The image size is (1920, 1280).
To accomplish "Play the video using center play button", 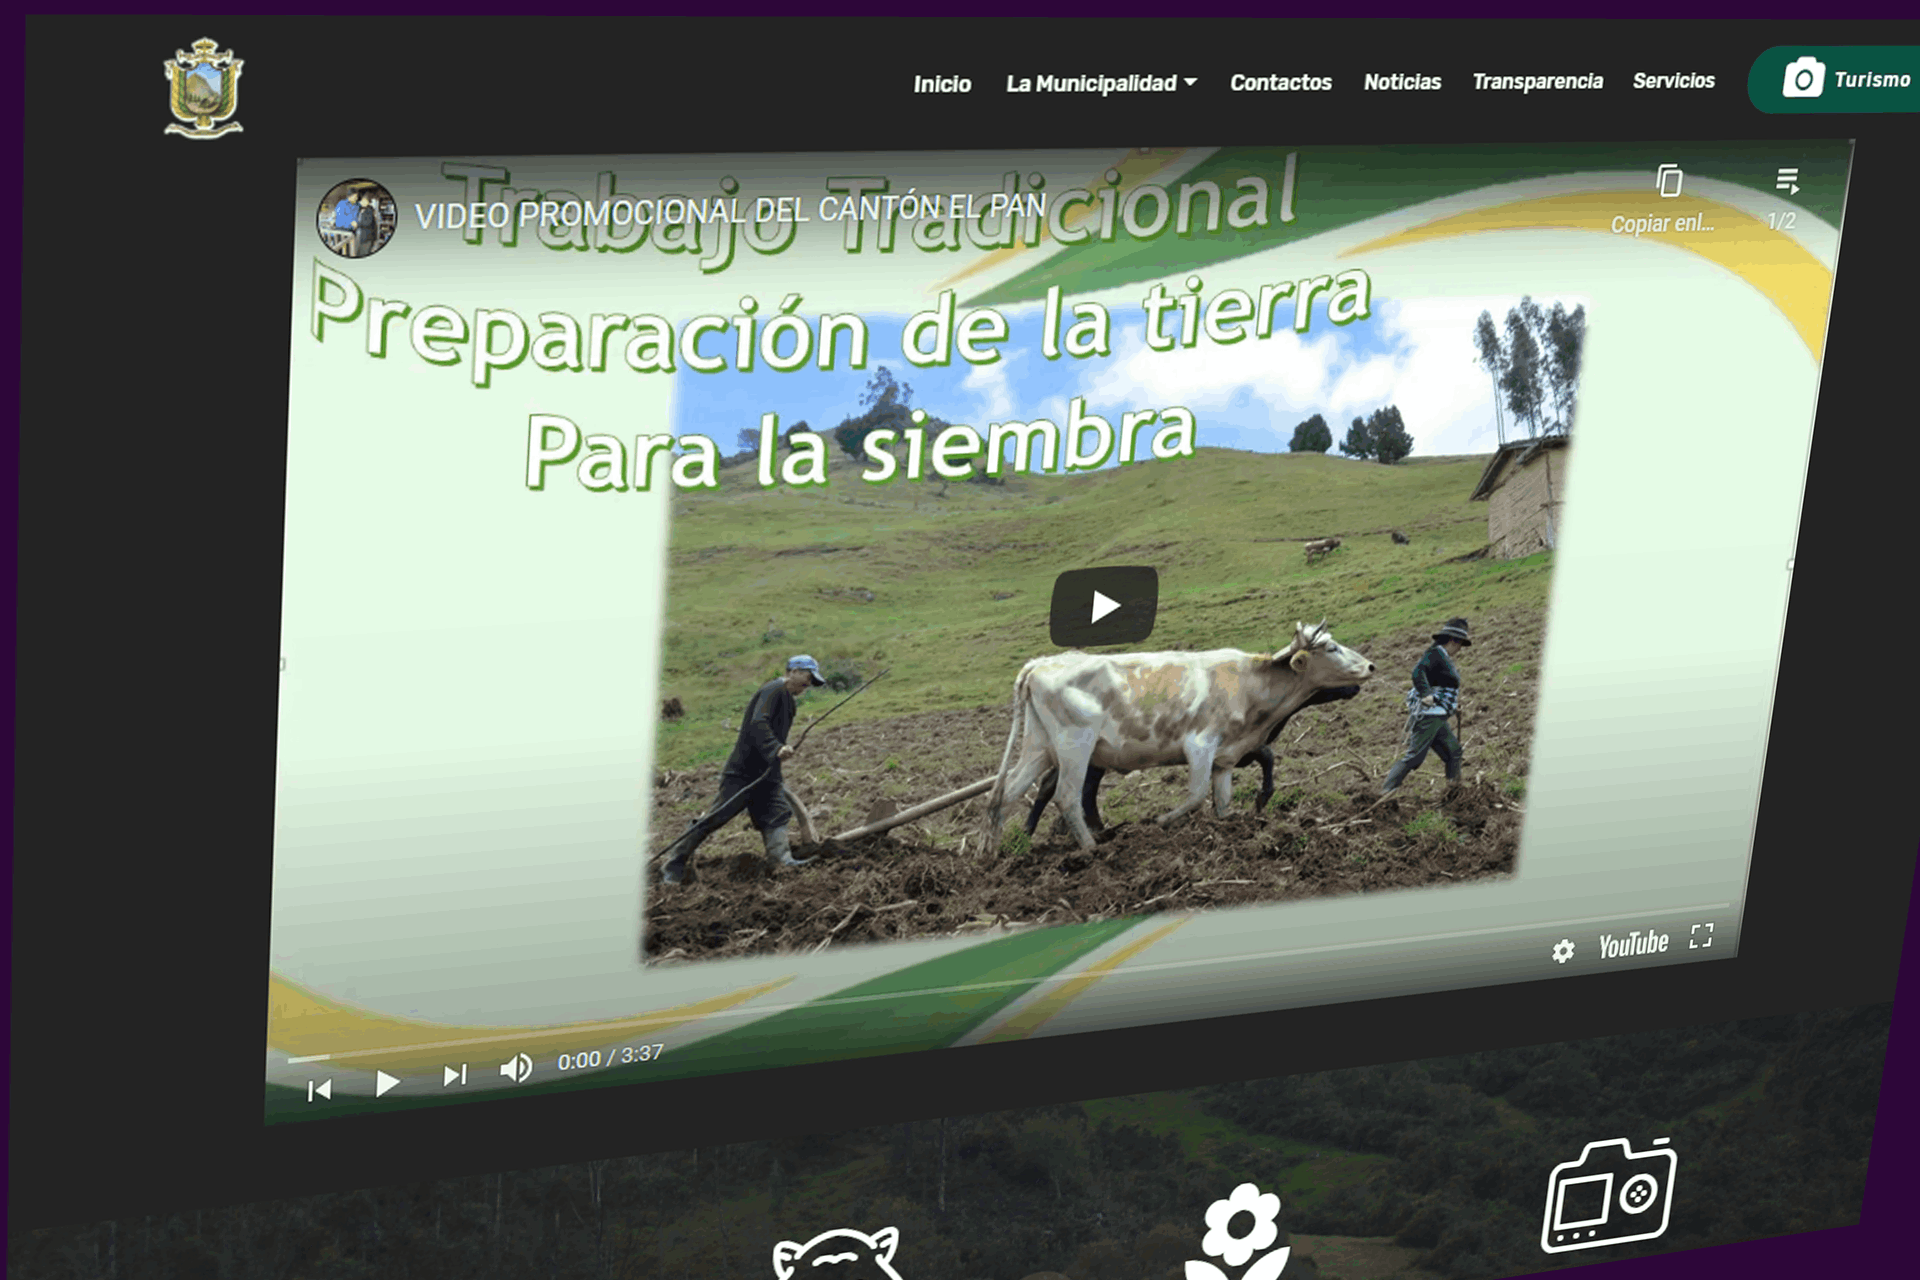I will tap(1104, 606).
